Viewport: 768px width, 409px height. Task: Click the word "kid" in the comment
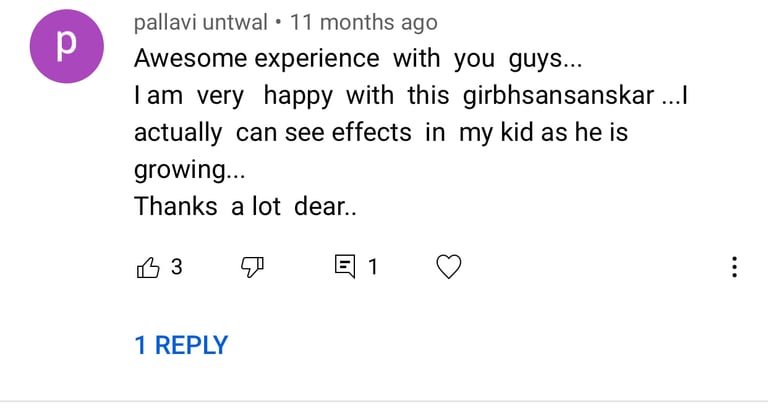click(x=515, y=133)
